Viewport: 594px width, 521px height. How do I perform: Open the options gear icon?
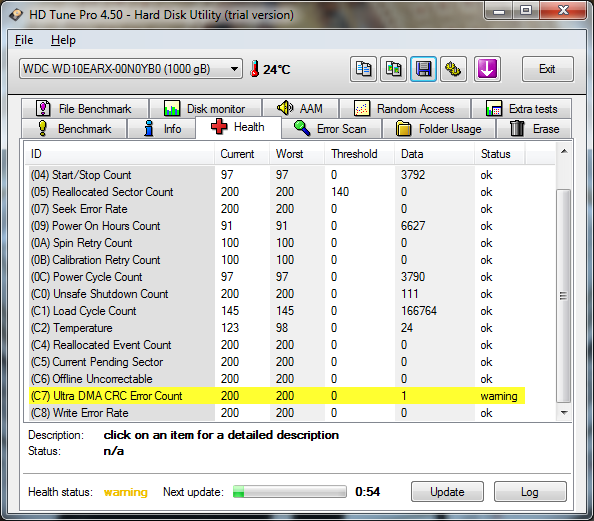coord(453,69)
